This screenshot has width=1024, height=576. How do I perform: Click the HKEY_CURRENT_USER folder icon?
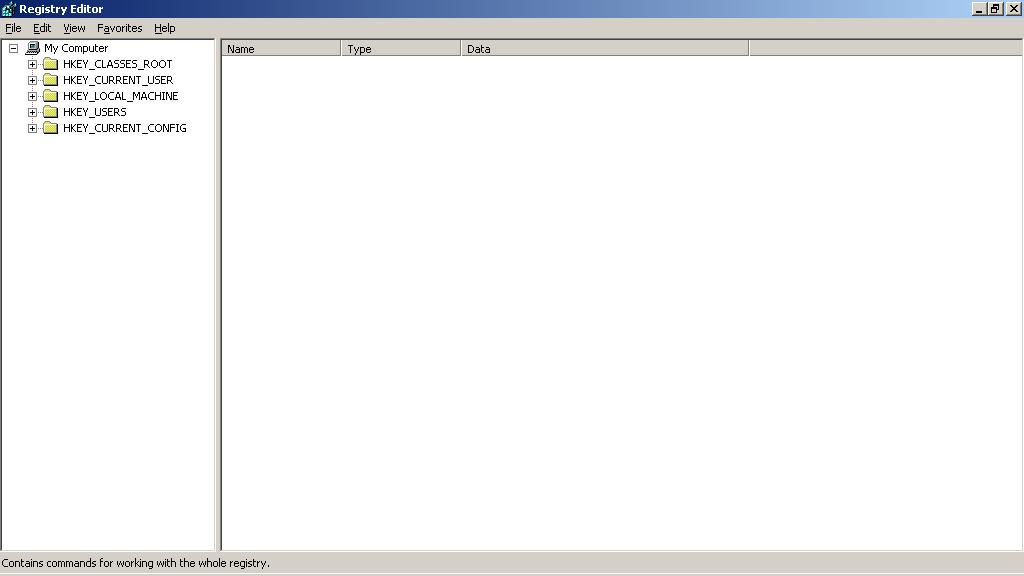[x=50, y=80]
